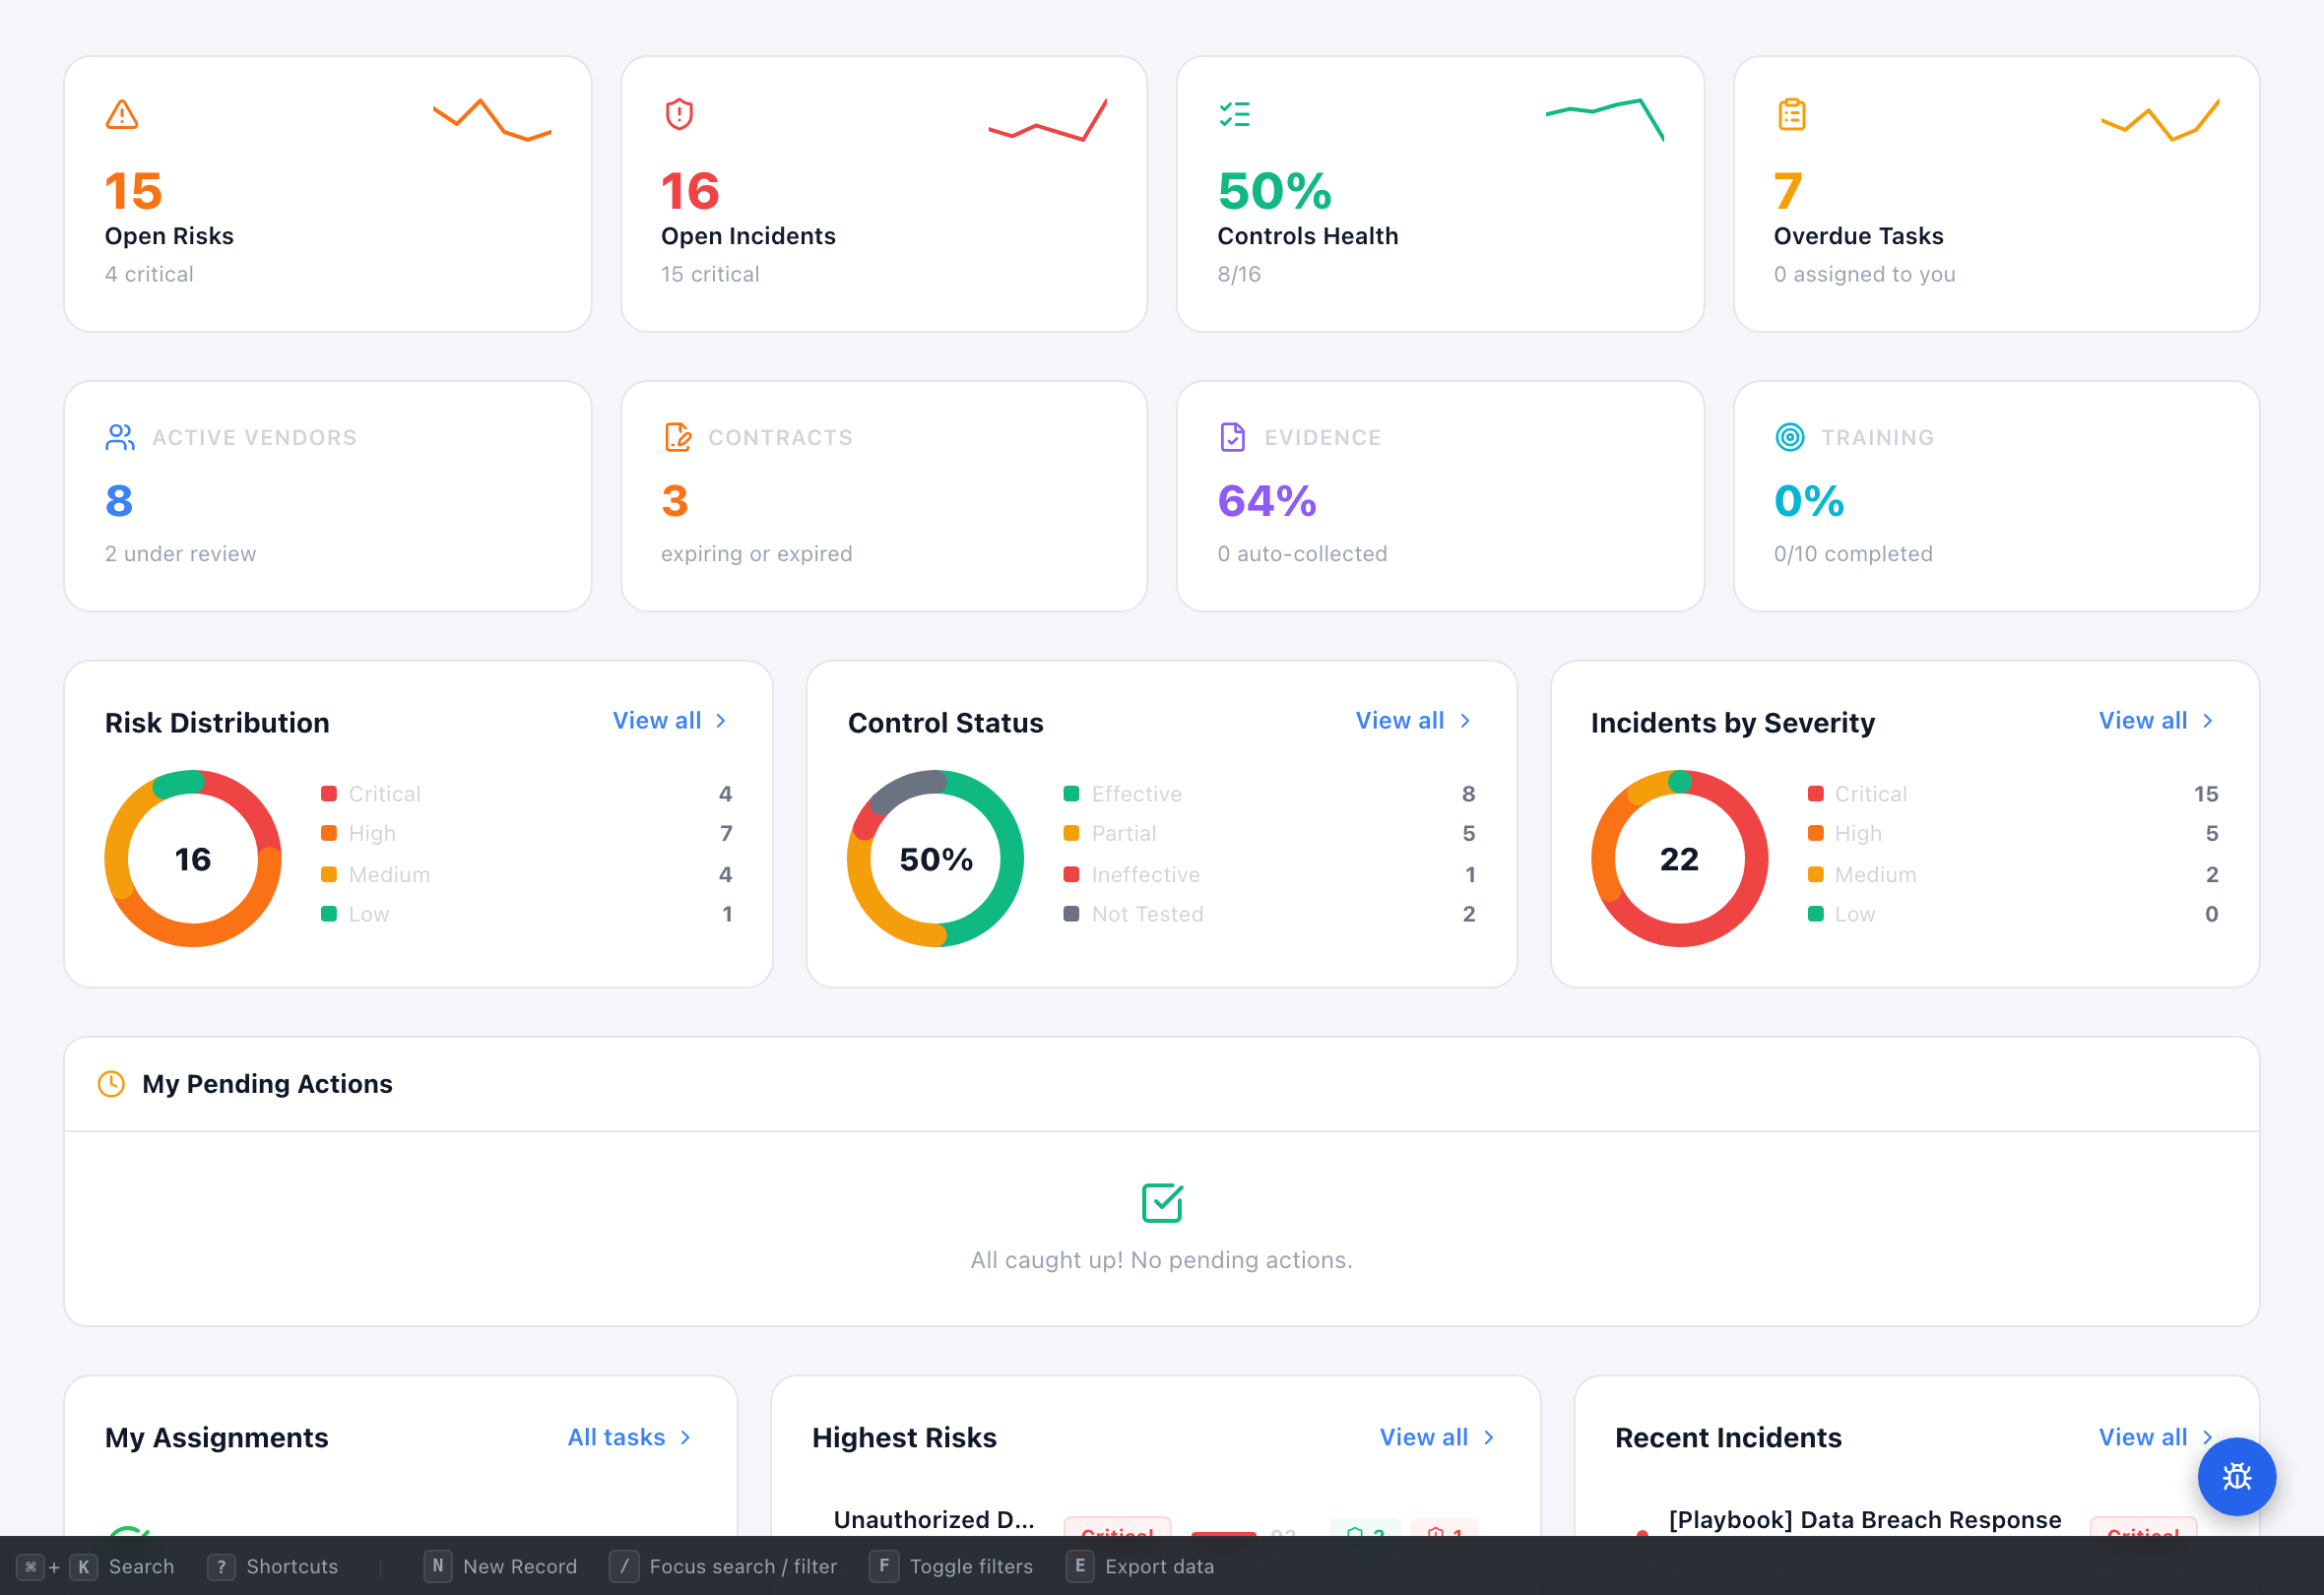Click the red Ineffective color swatch
Image resolution: width=2324 pixels, height=1595 pixels.
point(1074,874)
